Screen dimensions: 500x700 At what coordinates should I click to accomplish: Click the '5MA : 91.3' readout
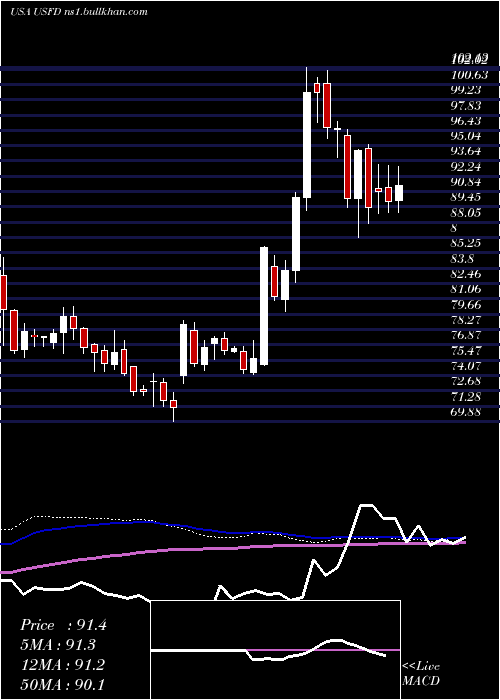coord(58,645)
